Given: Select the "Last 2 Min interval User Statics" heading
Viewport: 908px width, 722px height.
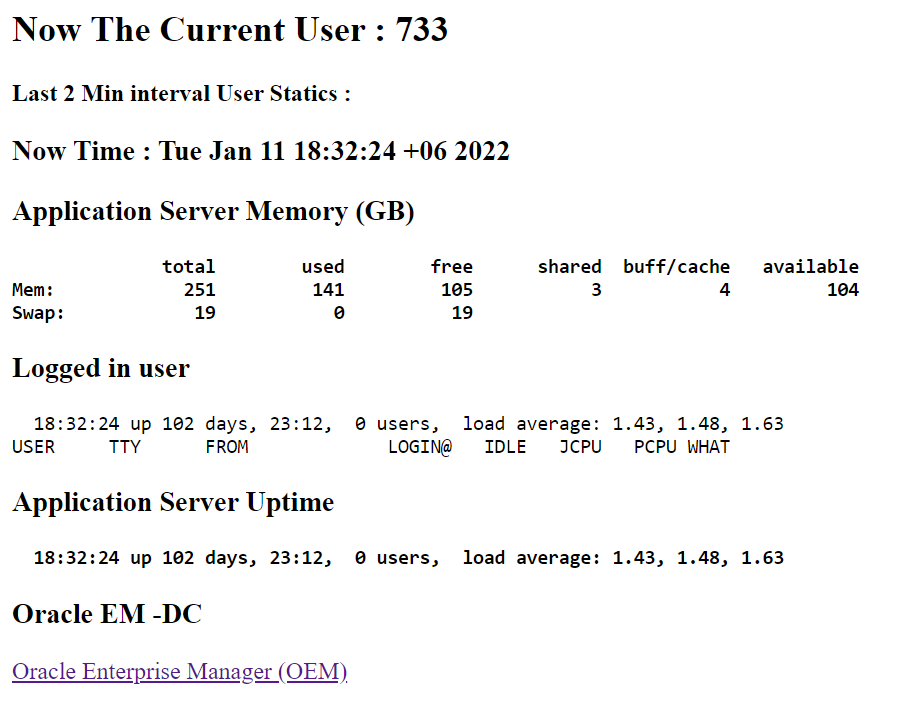Looking at the screenshot, I should [181, 94].
